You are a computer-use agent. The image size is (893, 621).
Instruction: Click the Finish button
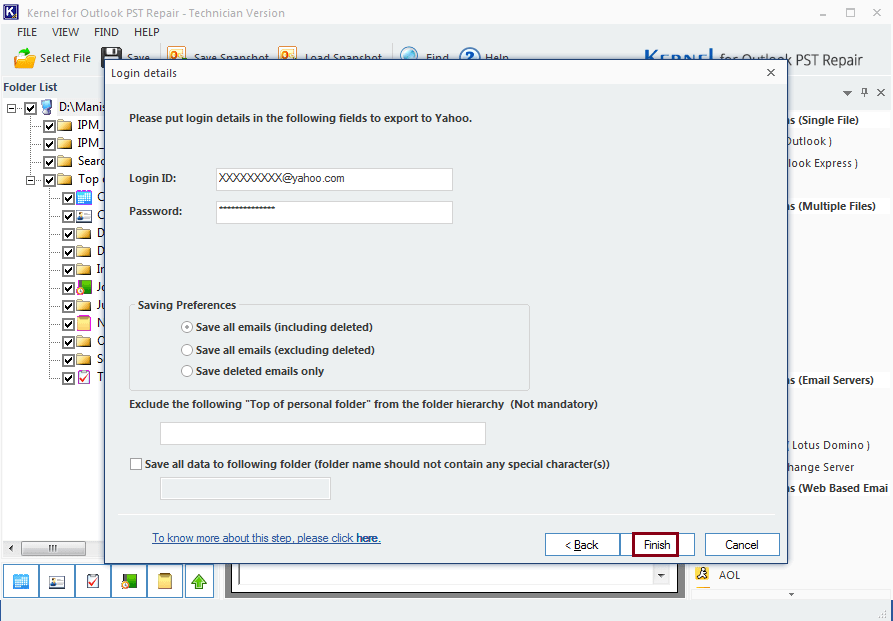pos(656,545)
